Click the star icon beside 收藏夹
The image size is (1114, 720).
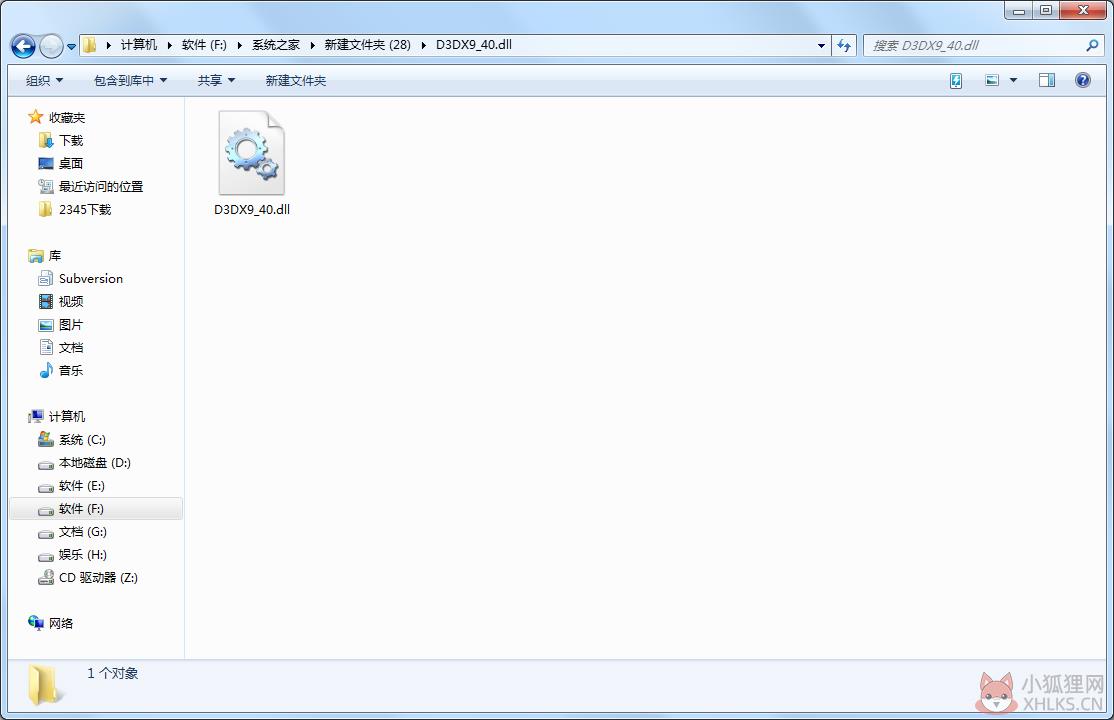[x=36, y=117]
